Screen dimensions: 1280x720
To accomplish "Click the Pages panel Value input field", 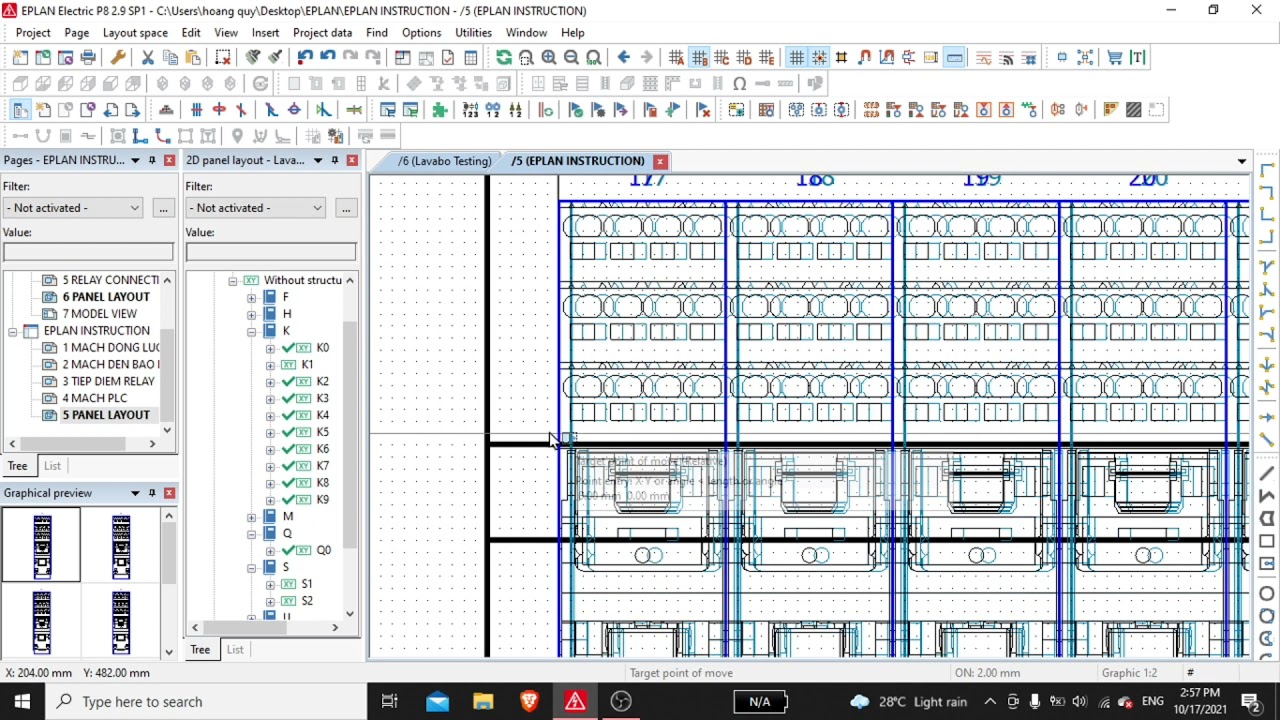I will point(88,252).
